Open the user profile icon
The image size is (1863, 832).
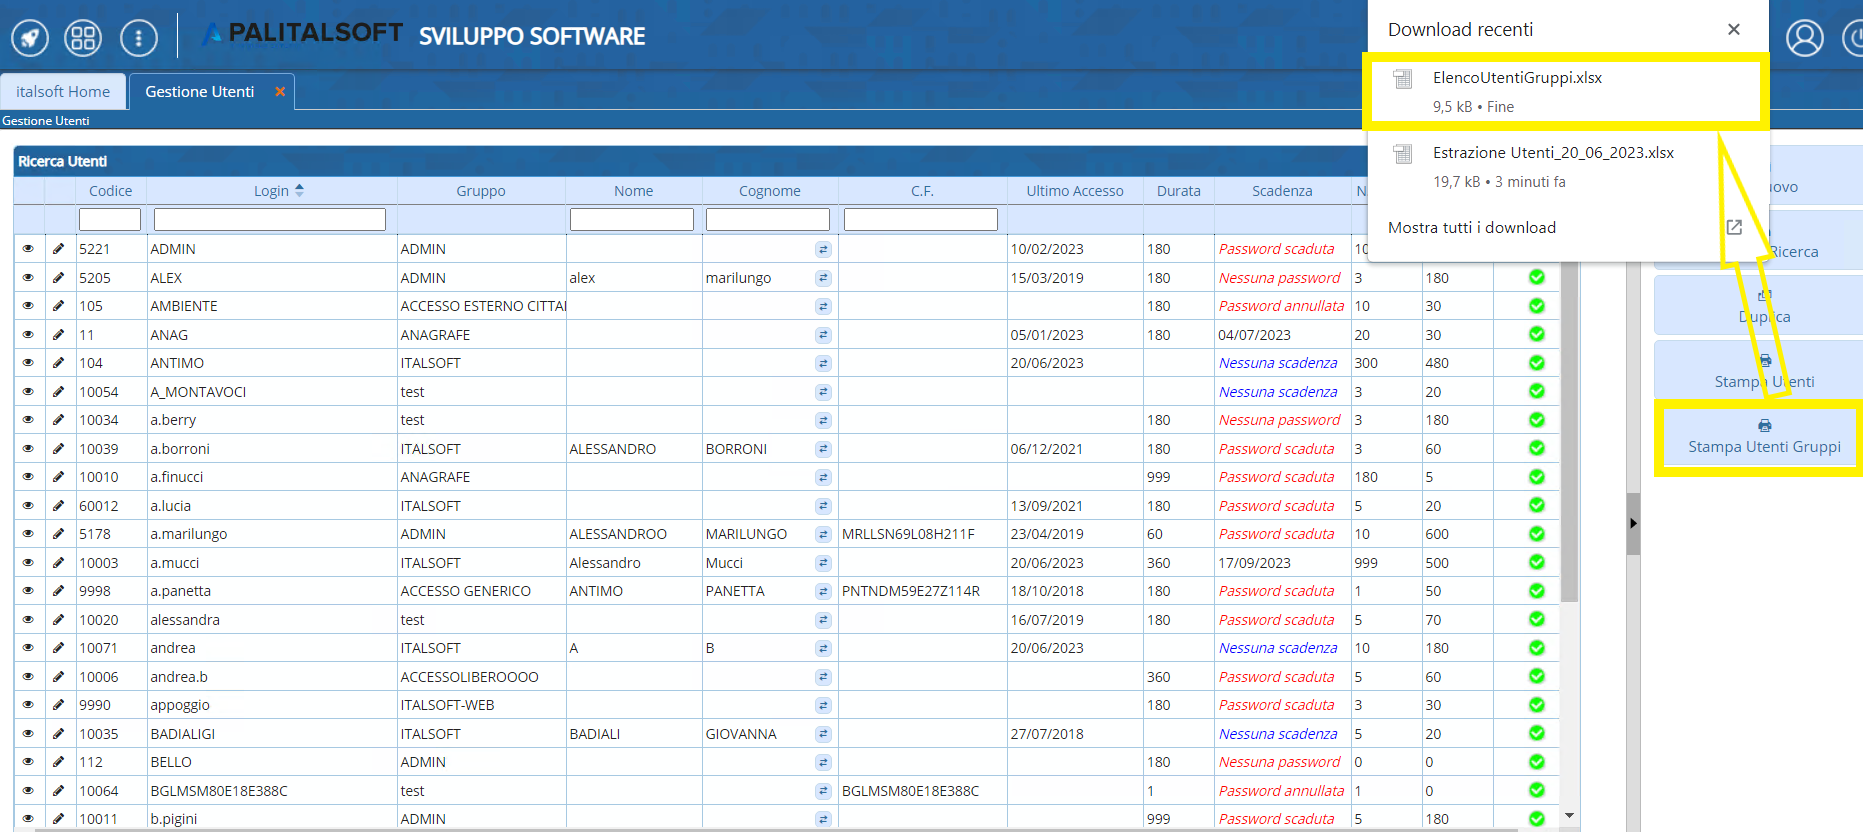1804,38
